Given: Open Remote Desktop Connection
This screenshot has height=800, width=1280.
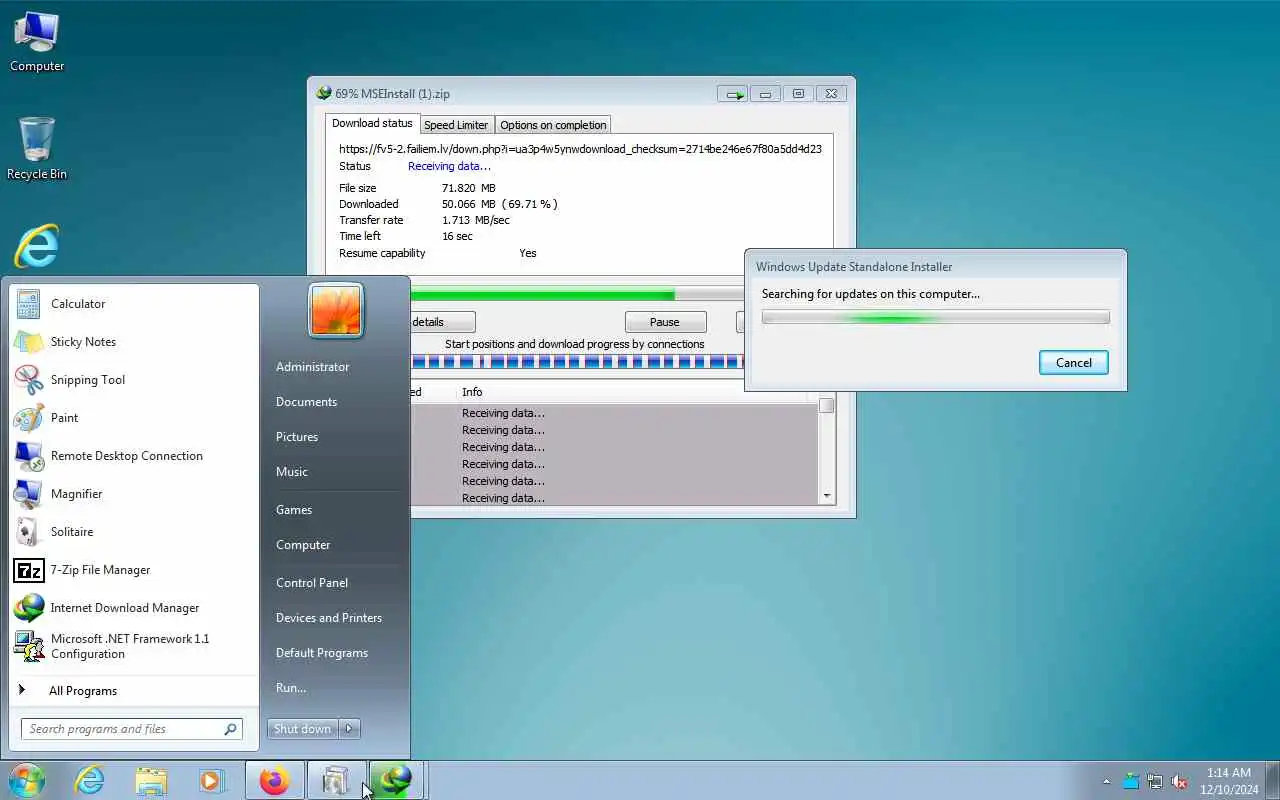Looking at the screenshot, I should [135, 456].
